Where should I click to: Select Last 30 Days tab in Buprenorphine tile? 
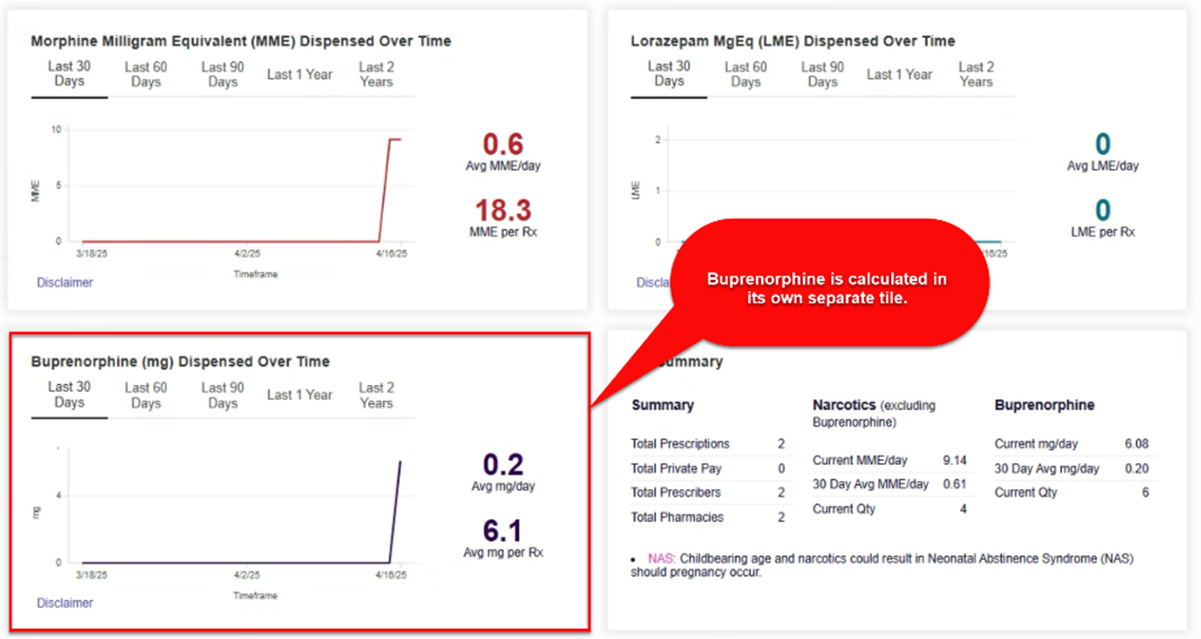pos(69,395)
